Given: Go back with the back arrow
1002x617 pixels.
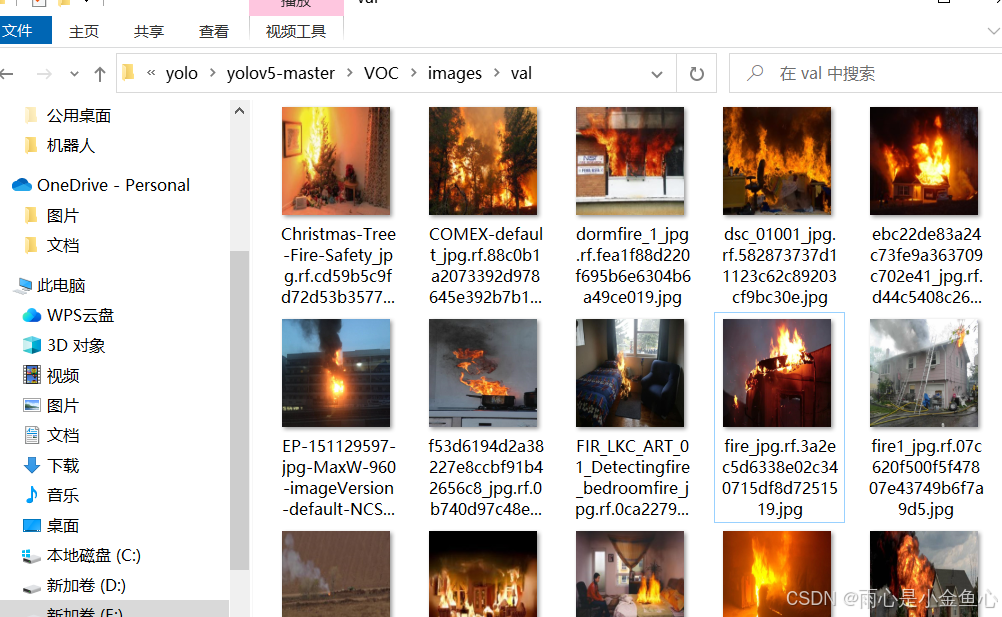Looking at the screenshot, I should tap(7, 74).
